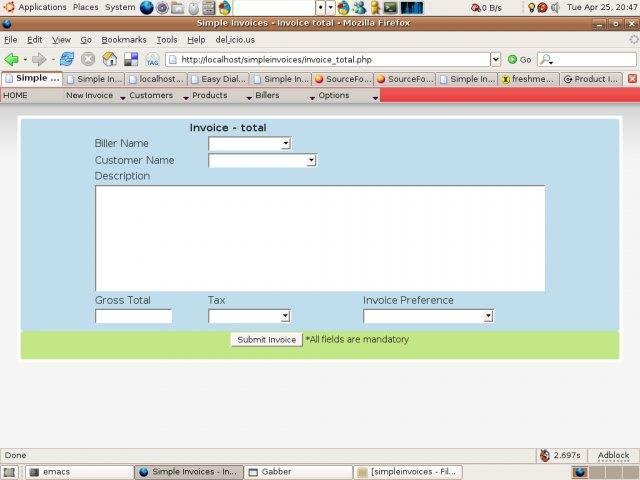Click the show desktop button in taskbar
The width and height of the screenshot is (640, 480).
pos(9,472)
